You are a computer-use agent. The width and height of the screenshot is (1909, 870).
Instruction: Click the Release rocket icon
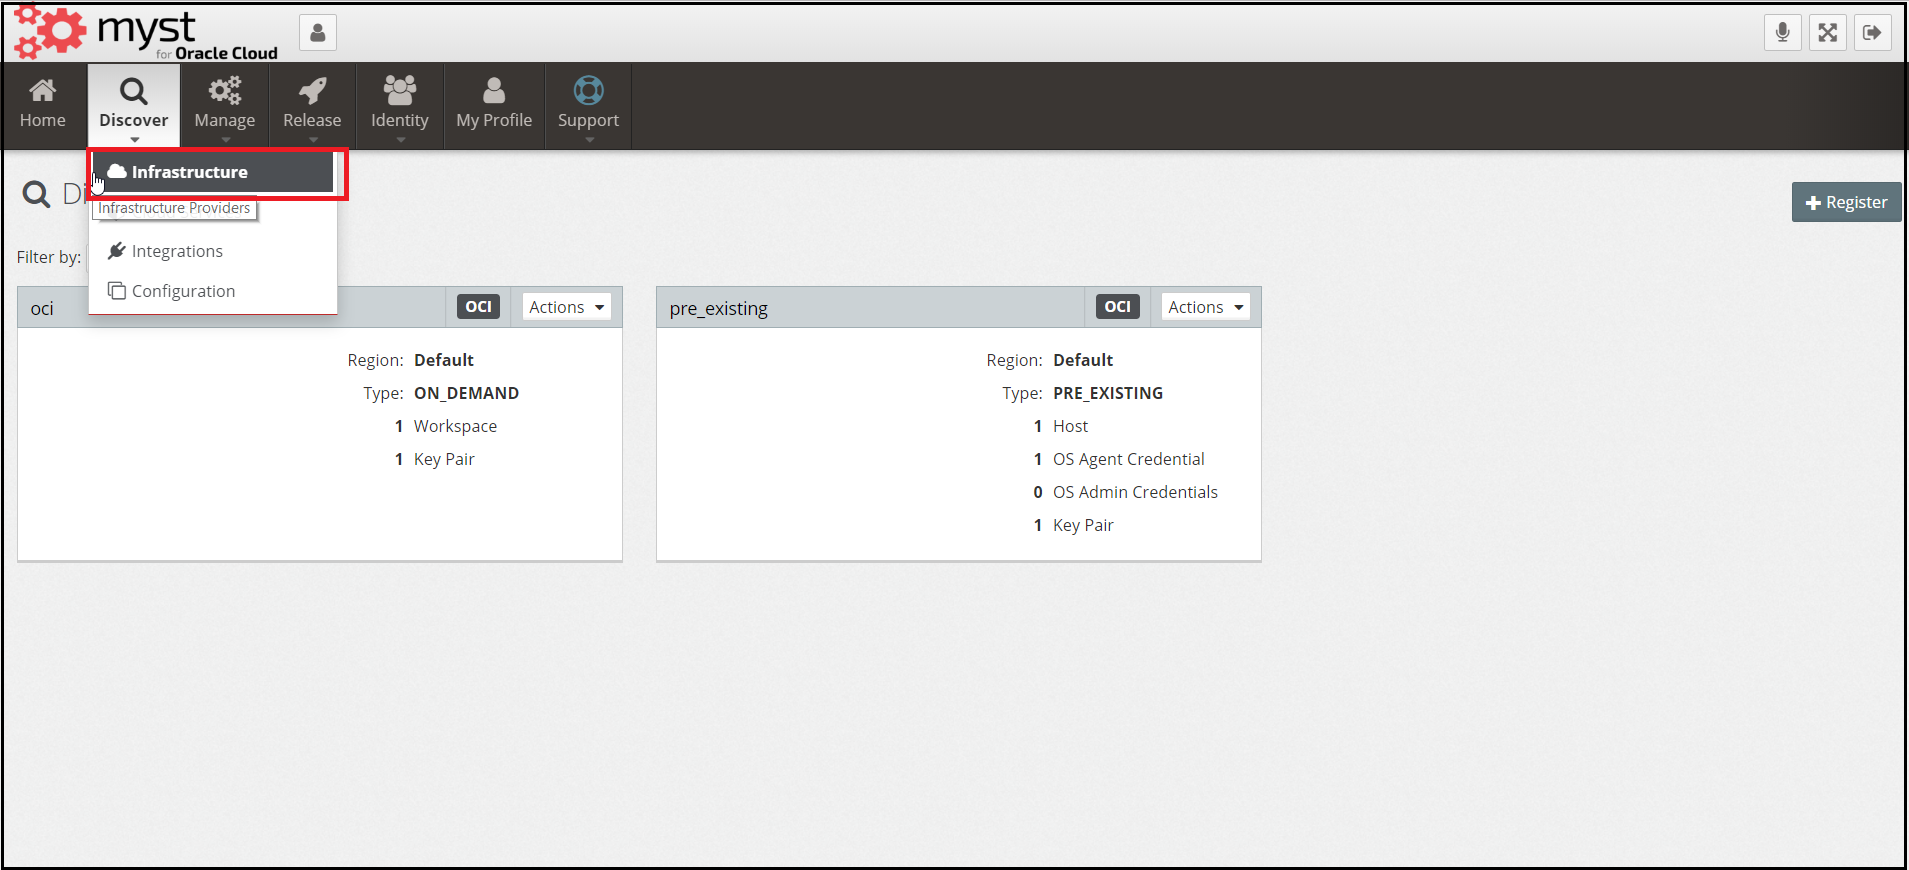coord(312,92)
